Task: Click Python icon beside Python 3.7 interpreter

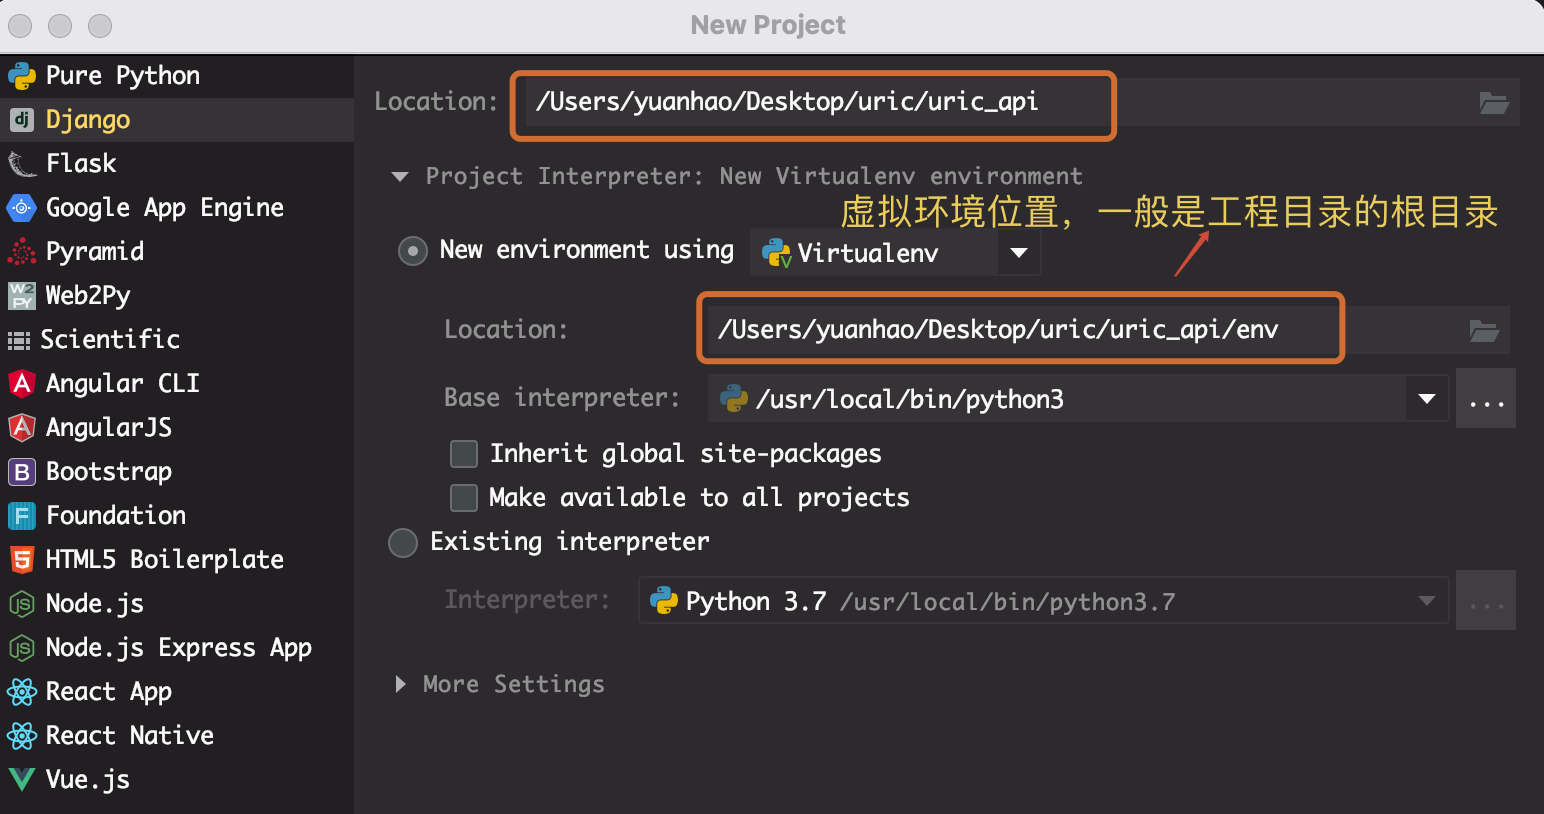Action: click(664, 601)
